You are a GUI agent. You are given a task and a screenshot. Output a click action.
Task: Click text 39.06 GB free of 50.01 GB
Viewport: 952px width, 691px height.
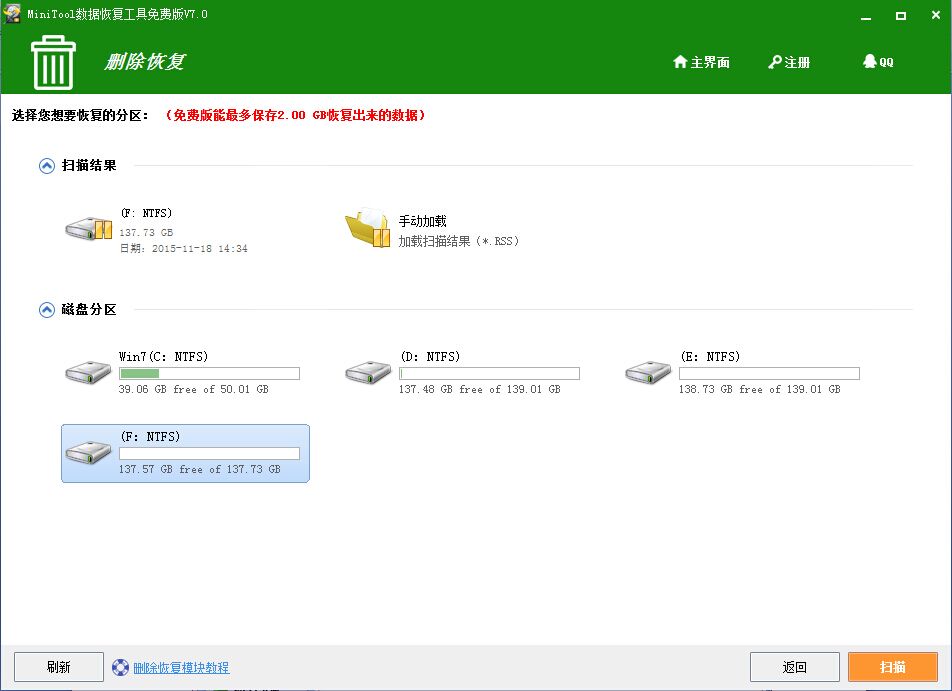point(194,389)
